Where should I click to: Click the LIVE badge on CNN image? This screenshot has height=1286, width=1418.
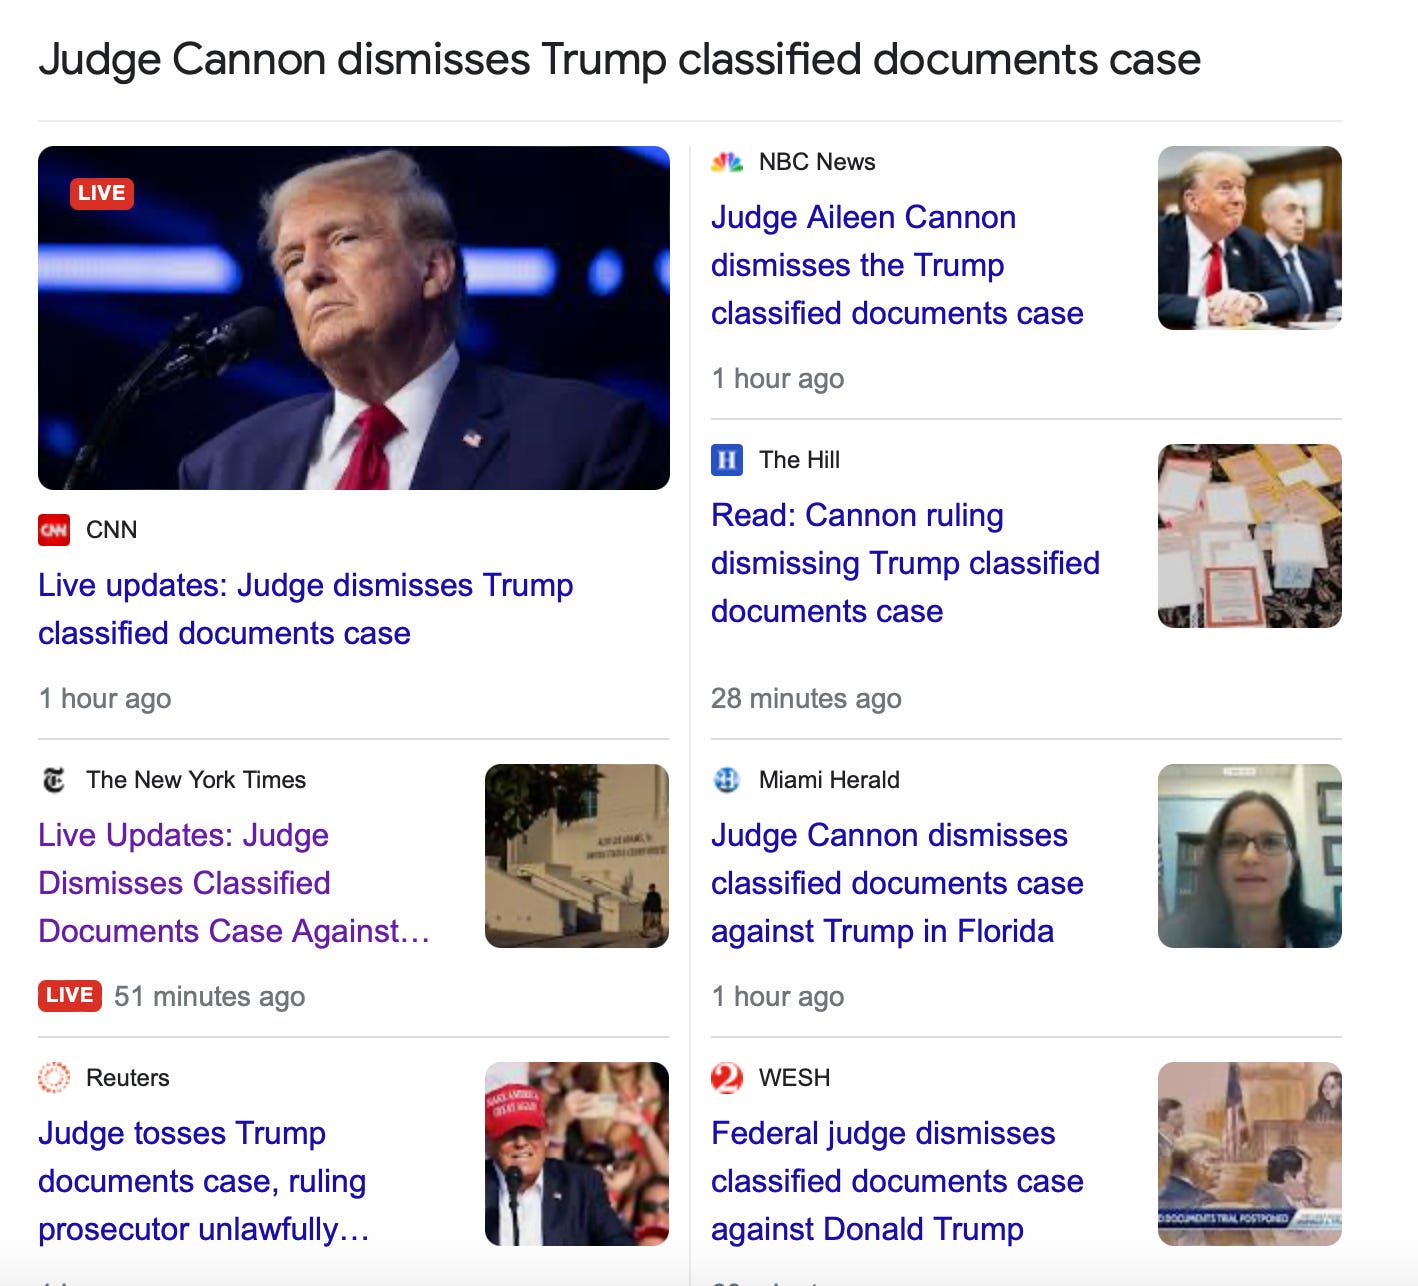coord(102,193)
